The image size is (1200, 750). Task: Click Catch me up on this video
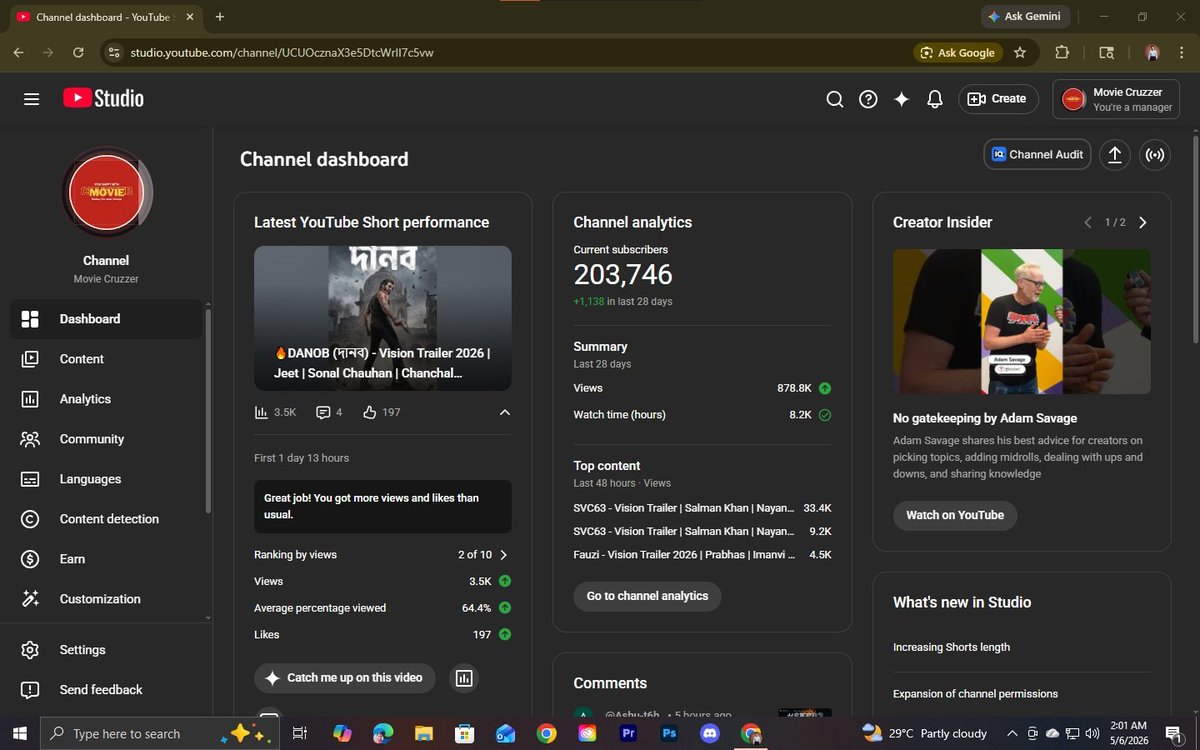345,678
